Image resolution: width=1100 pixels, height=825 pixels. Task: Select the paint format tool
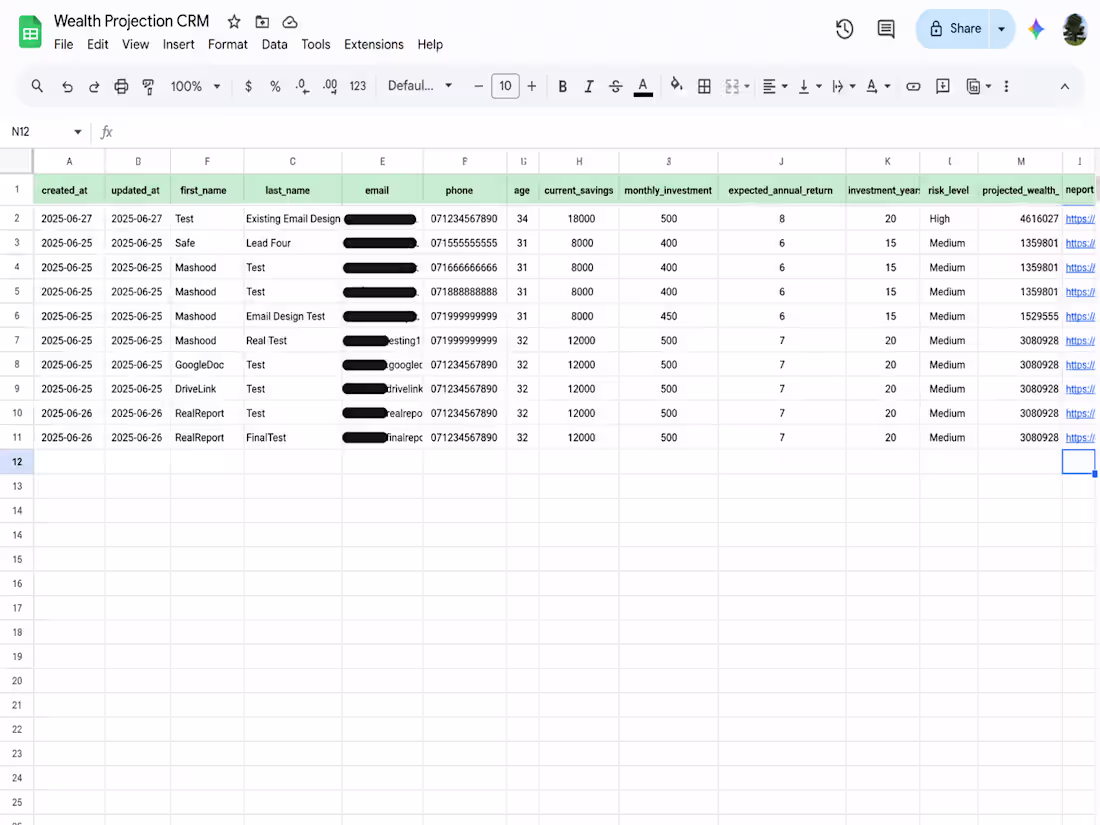pyautogui.click(x=148, y=86)
